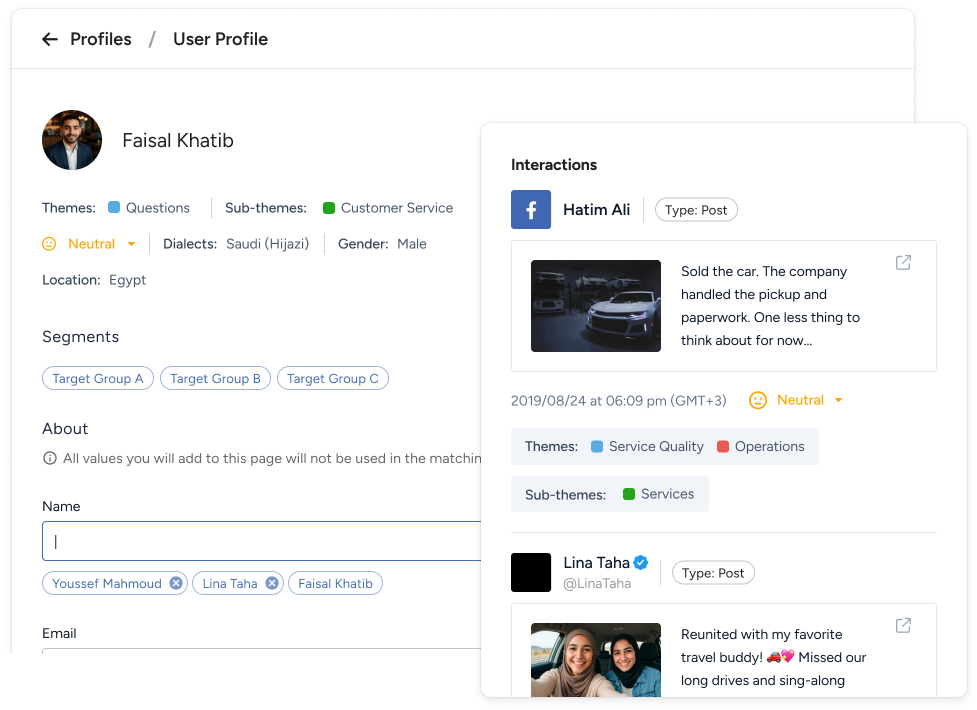Focus the Name input field

click(262, 541)
